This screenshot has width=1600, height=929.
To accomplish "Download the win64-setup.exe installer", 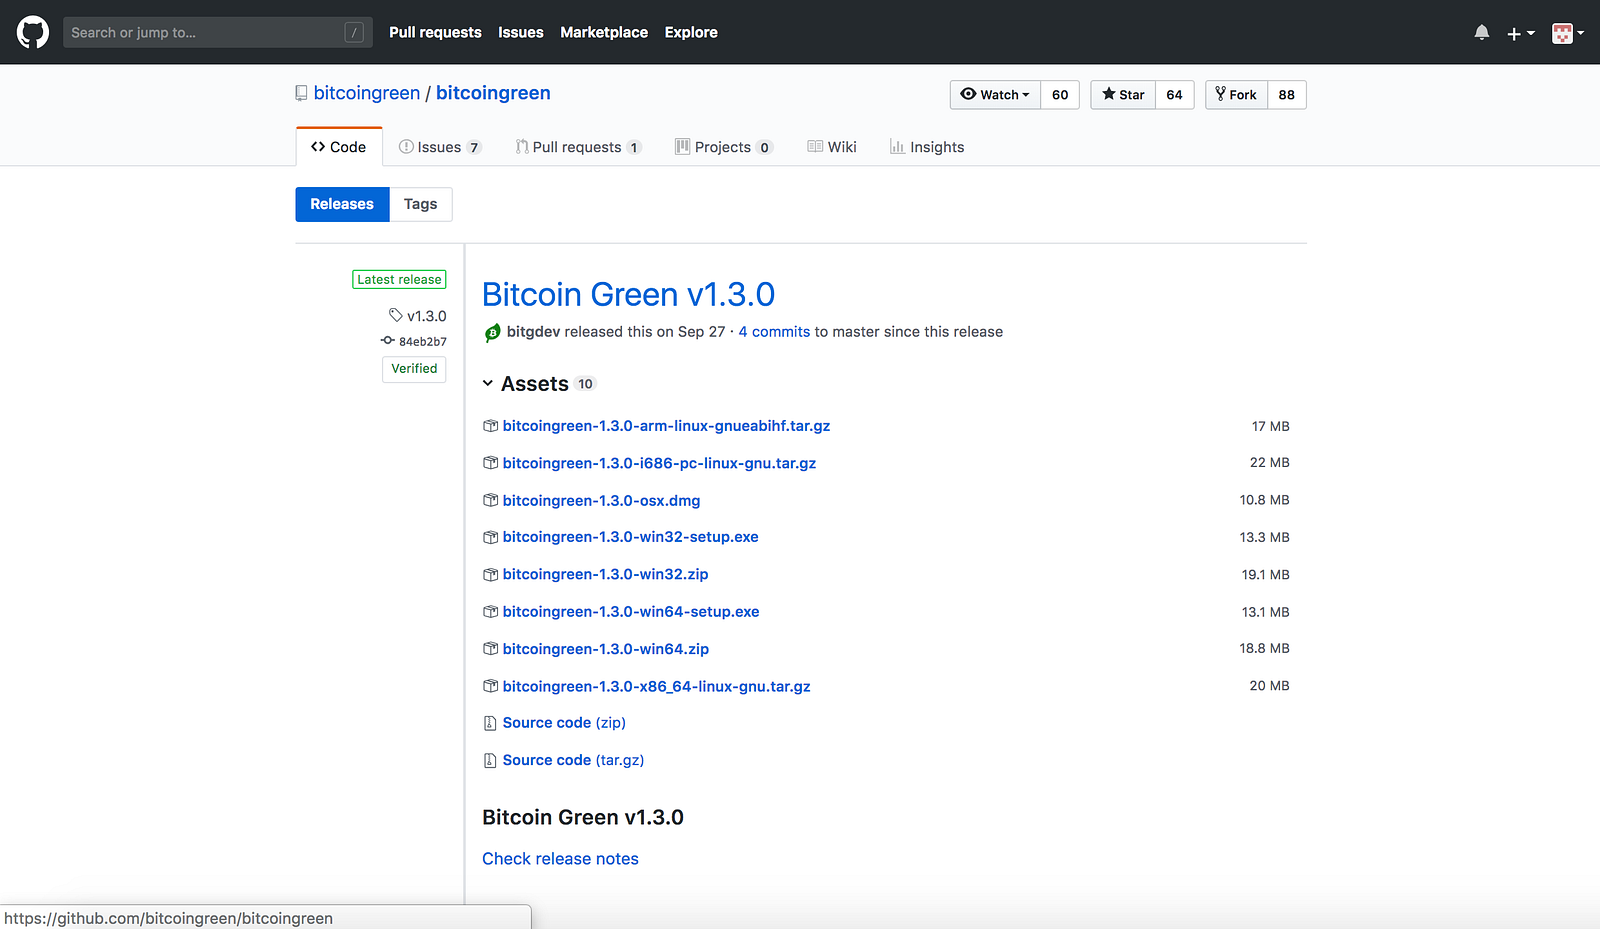I will point(631,611).
